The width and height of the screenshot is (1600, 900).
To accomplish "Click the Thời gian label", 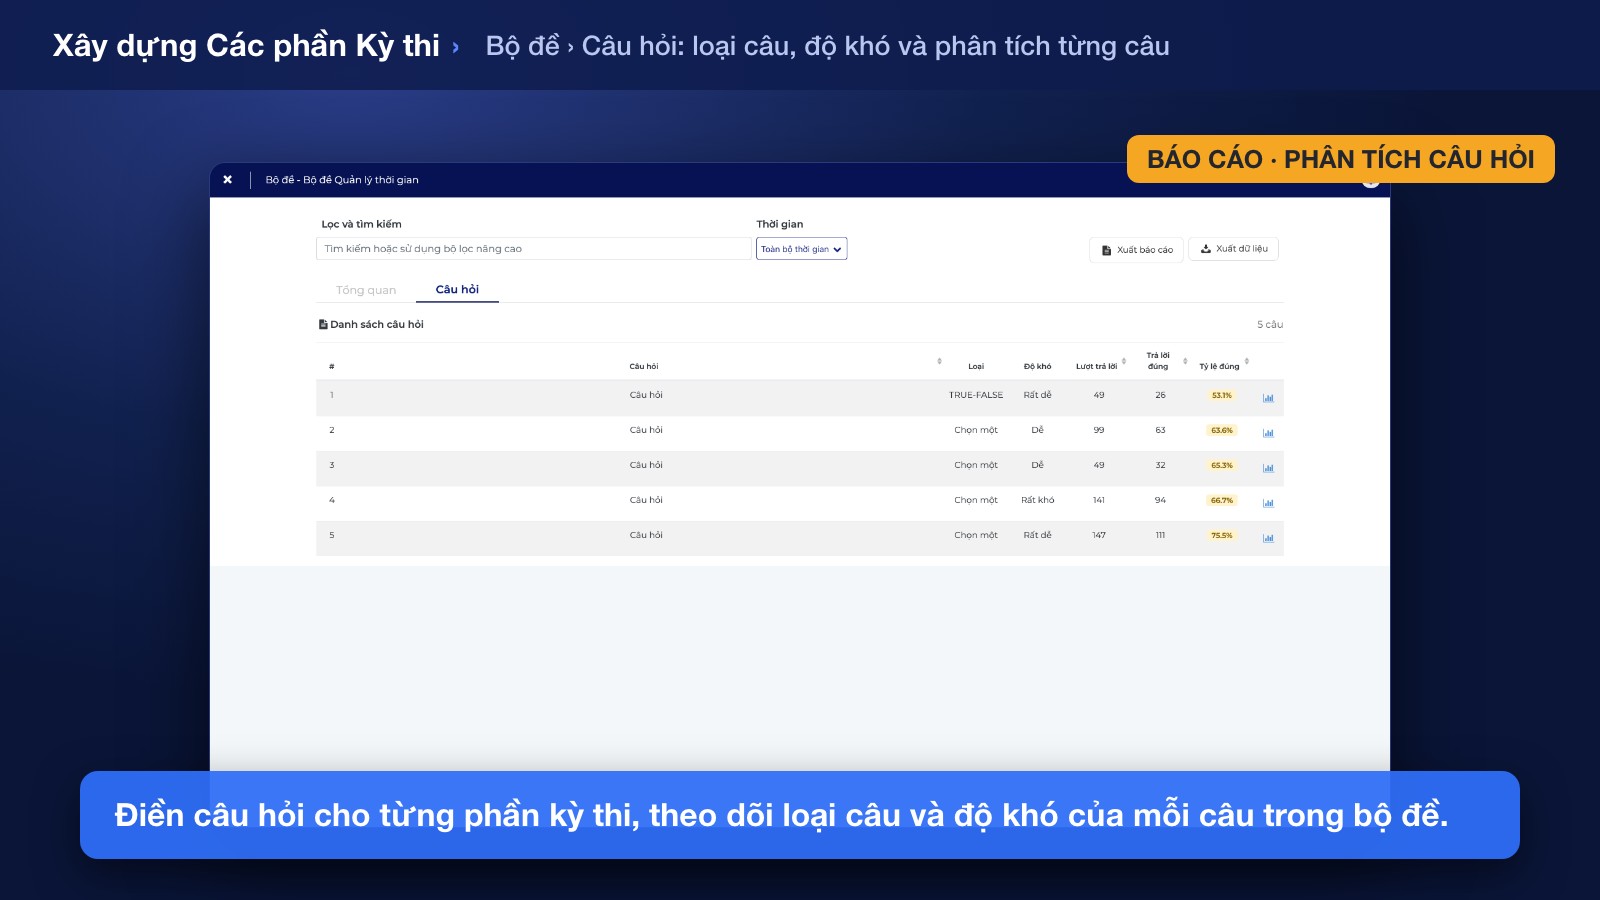I will click(x=780, y=224).
